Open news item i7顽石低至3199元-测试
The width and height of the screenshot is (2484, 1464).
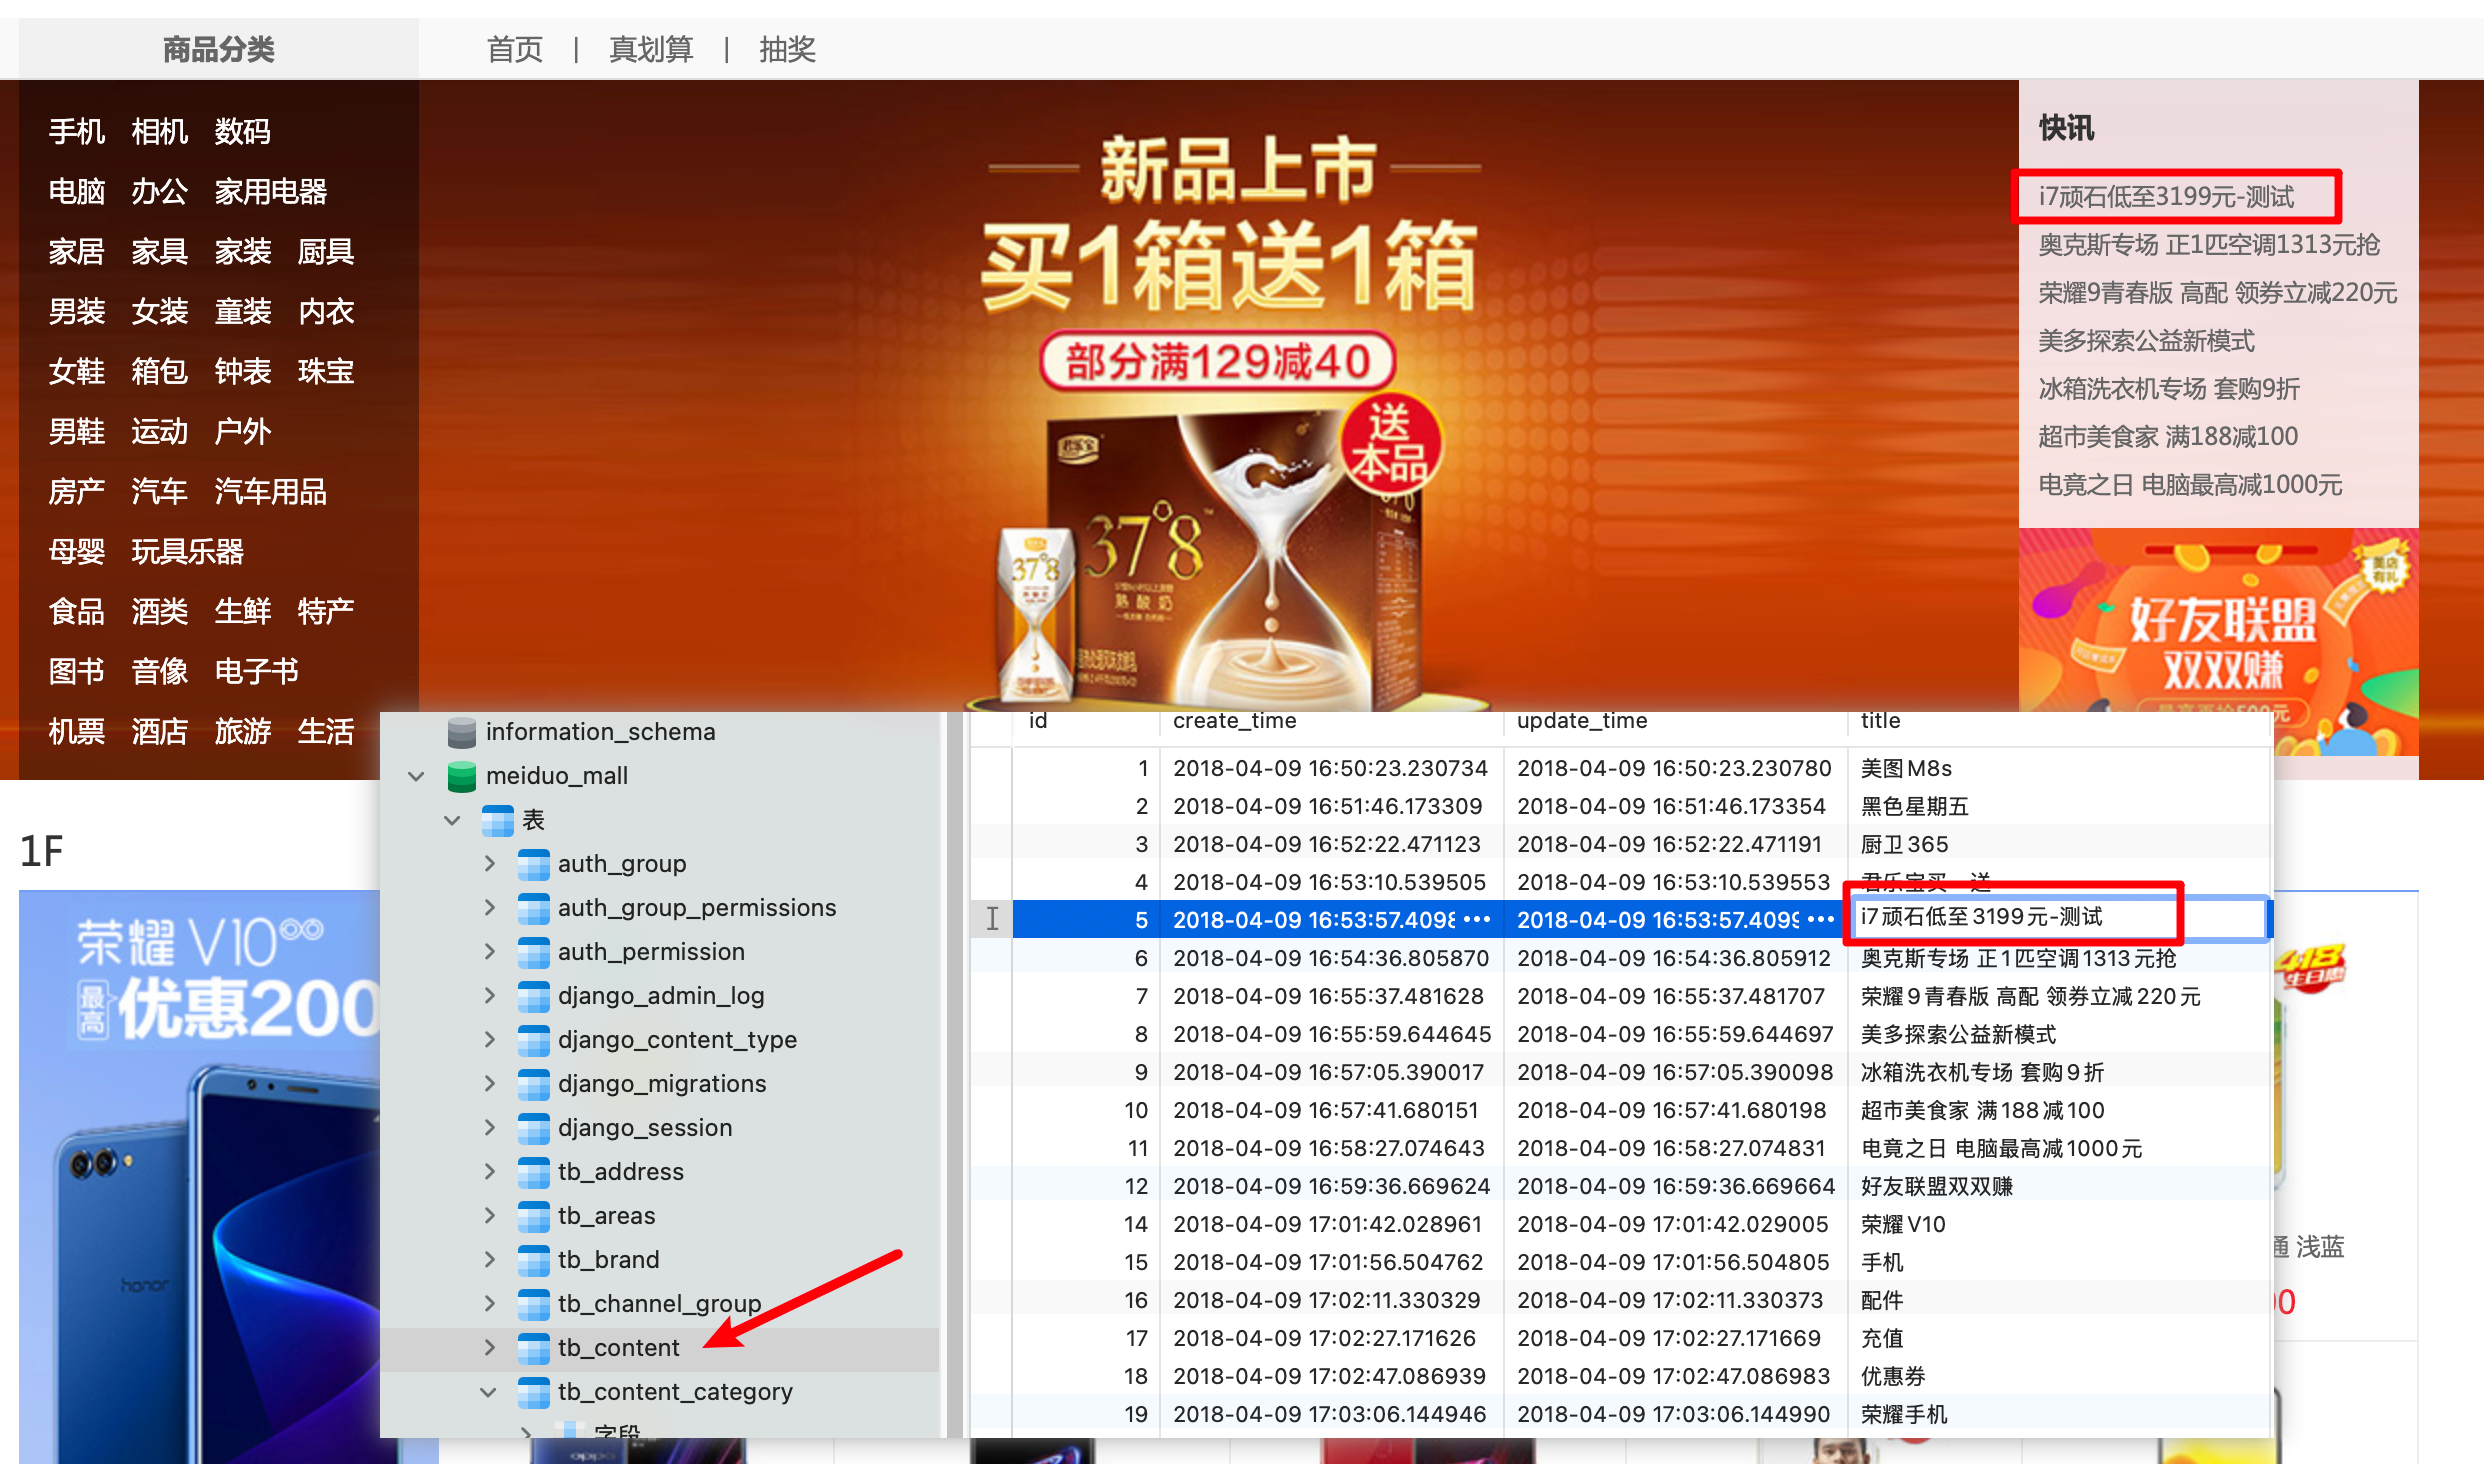click(x=2167, y=197)
